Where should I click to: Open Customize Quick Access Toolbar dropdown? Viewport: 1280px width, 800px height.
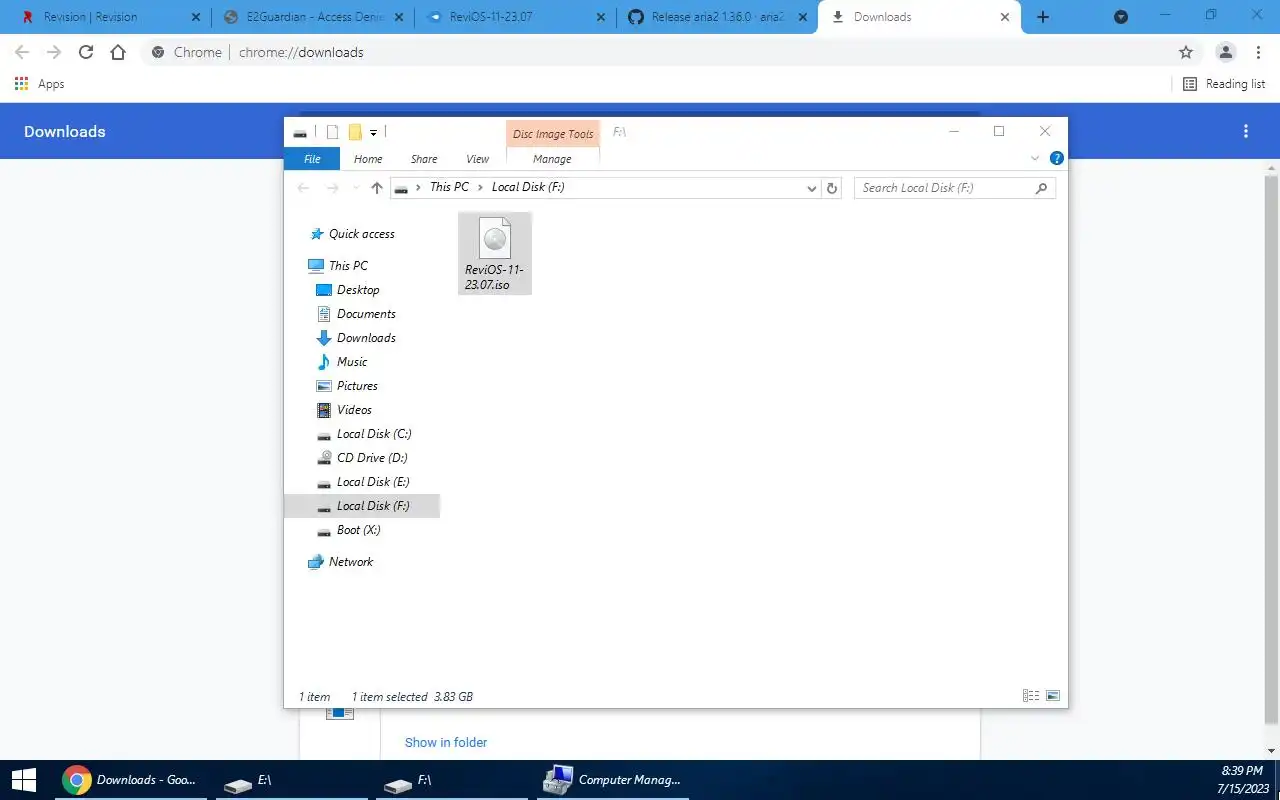pyautogui.click(x=373, y=132)
